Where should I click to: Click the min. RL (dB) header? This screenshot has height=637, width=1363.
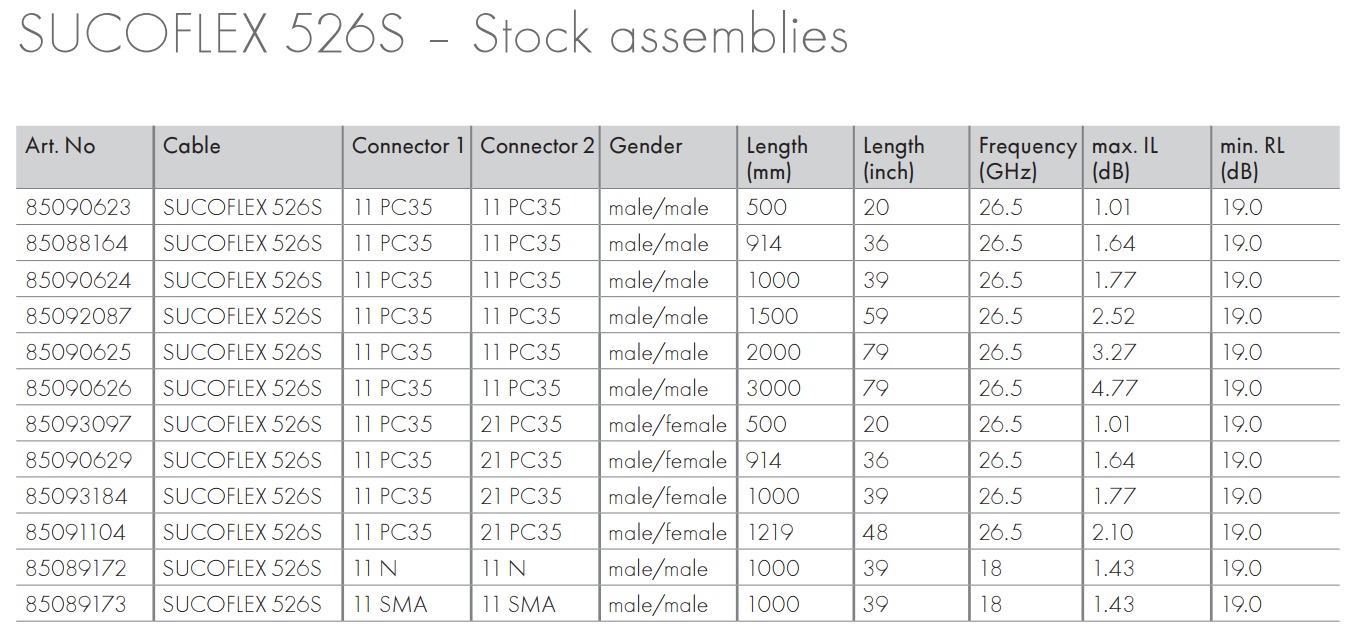[1252, 158]
